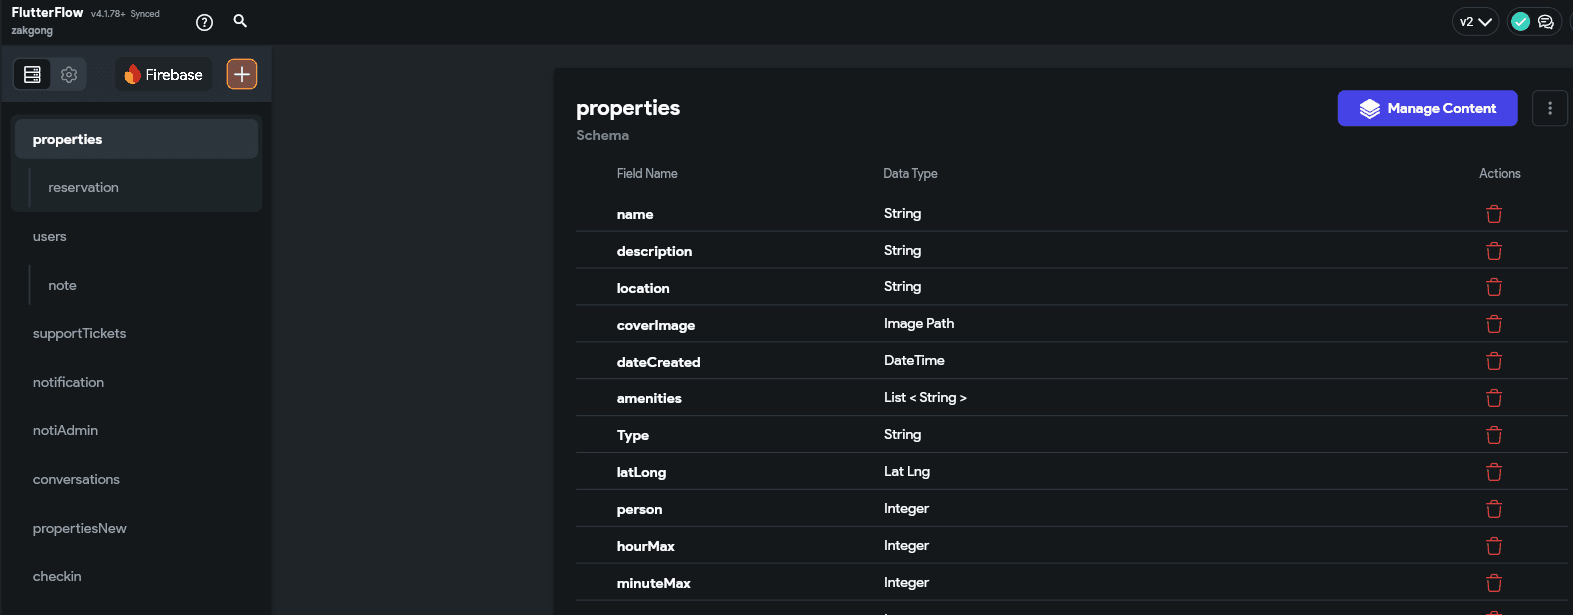Open the v2 version dropdown
This screenshot has height=615, width=1573.
1475,22
